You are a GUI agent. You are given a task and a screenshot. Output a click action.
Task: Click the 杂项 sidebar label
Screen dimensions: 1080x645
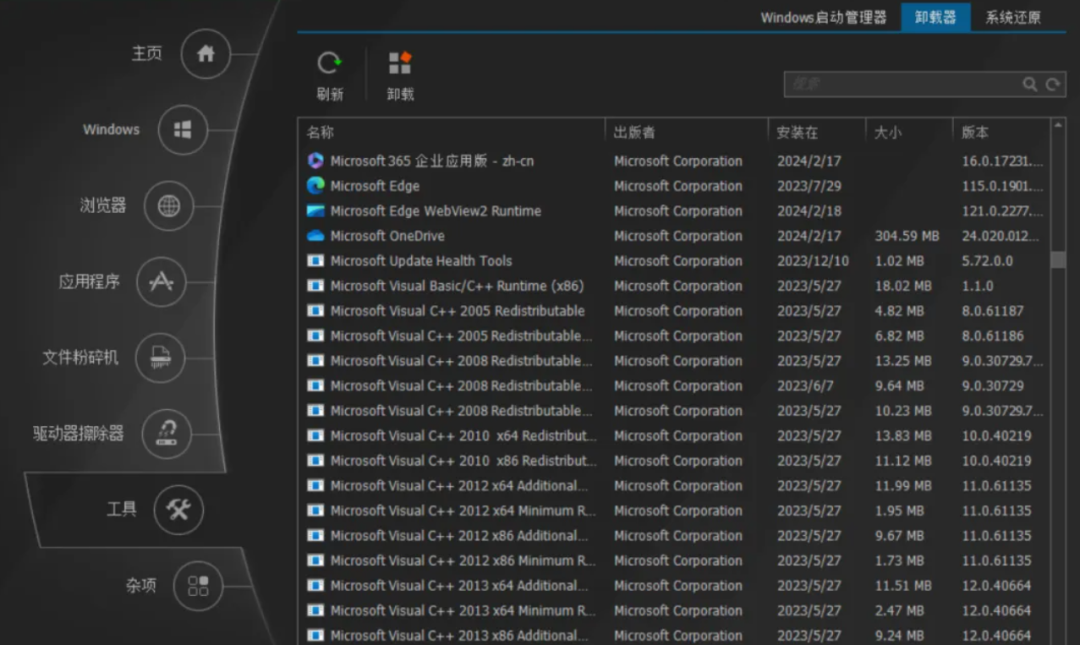pyautogui.click(x=141, y=585)
